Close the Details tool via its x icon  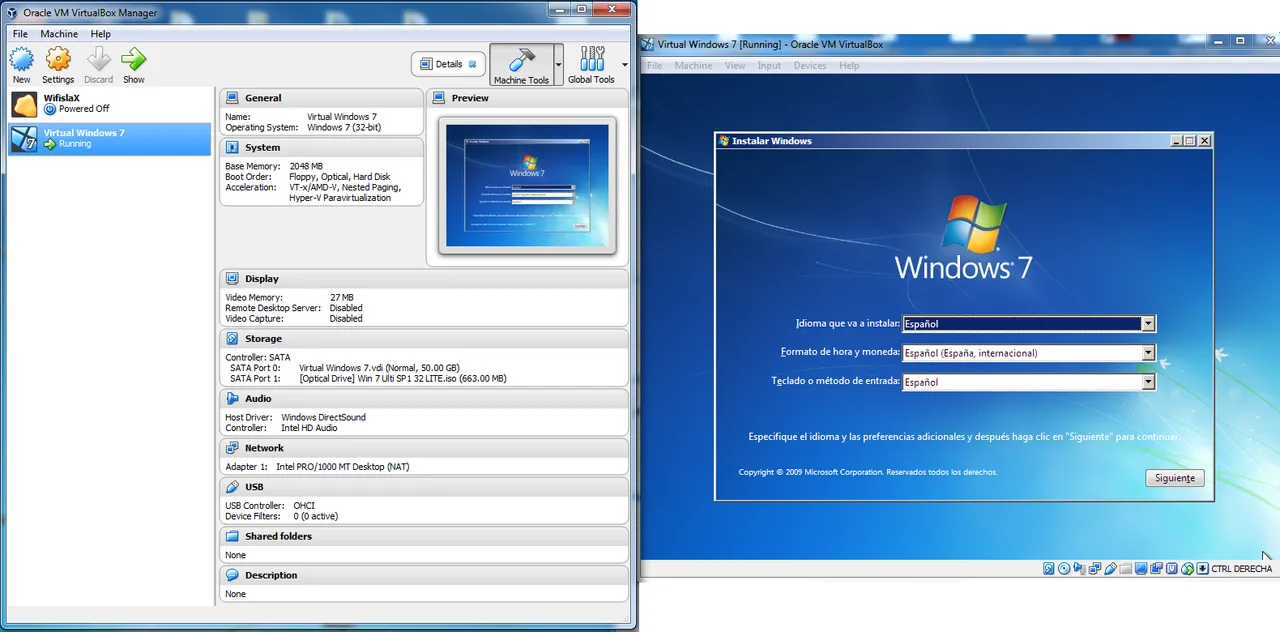[473, 64]
